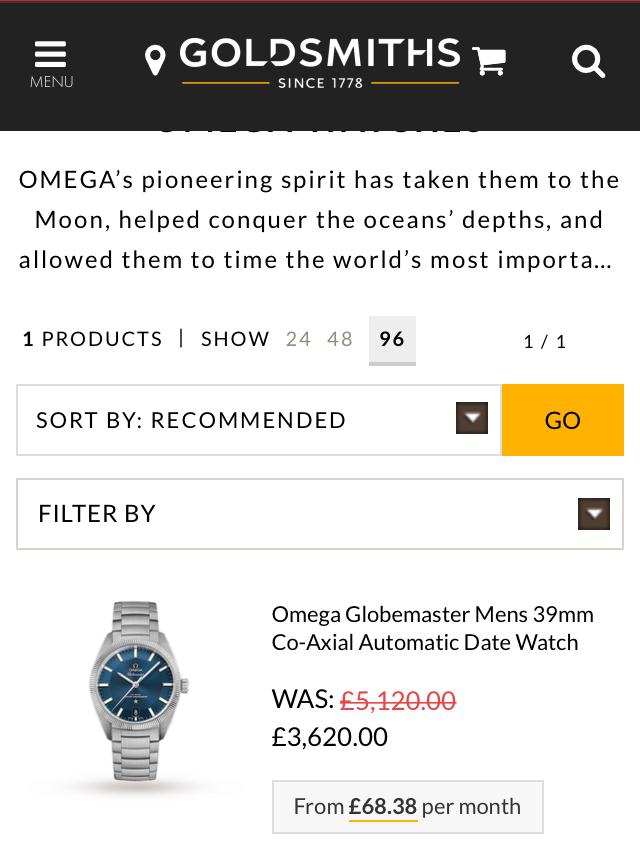Open the shopping cart icon
Screen dimensions: 640x859
click(489, 61)
